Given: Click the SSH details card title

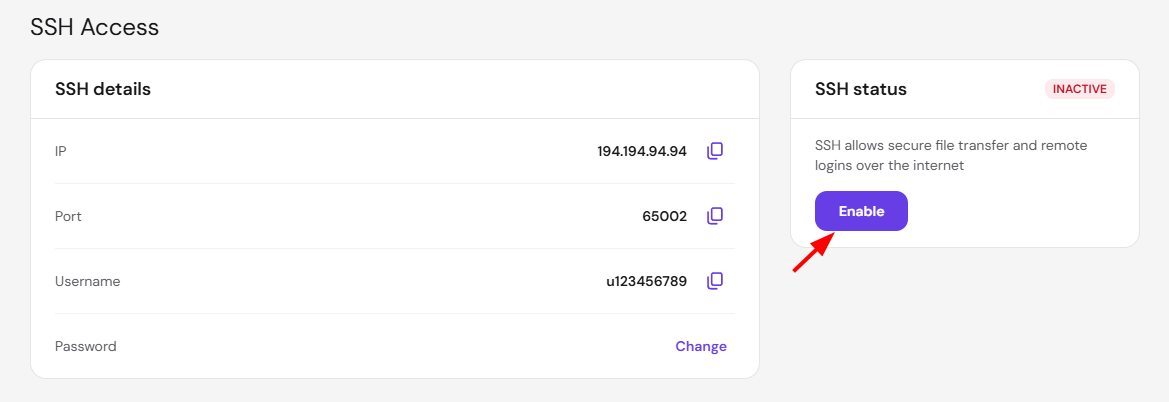Looking at the screenshot, I should [x=103, y=89].
